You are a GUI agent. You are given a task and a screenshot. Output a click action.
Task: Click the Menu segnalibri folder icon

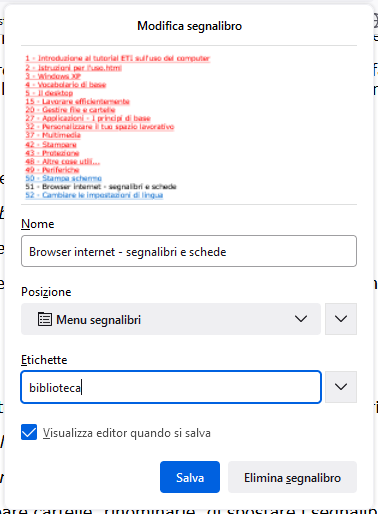45,319
